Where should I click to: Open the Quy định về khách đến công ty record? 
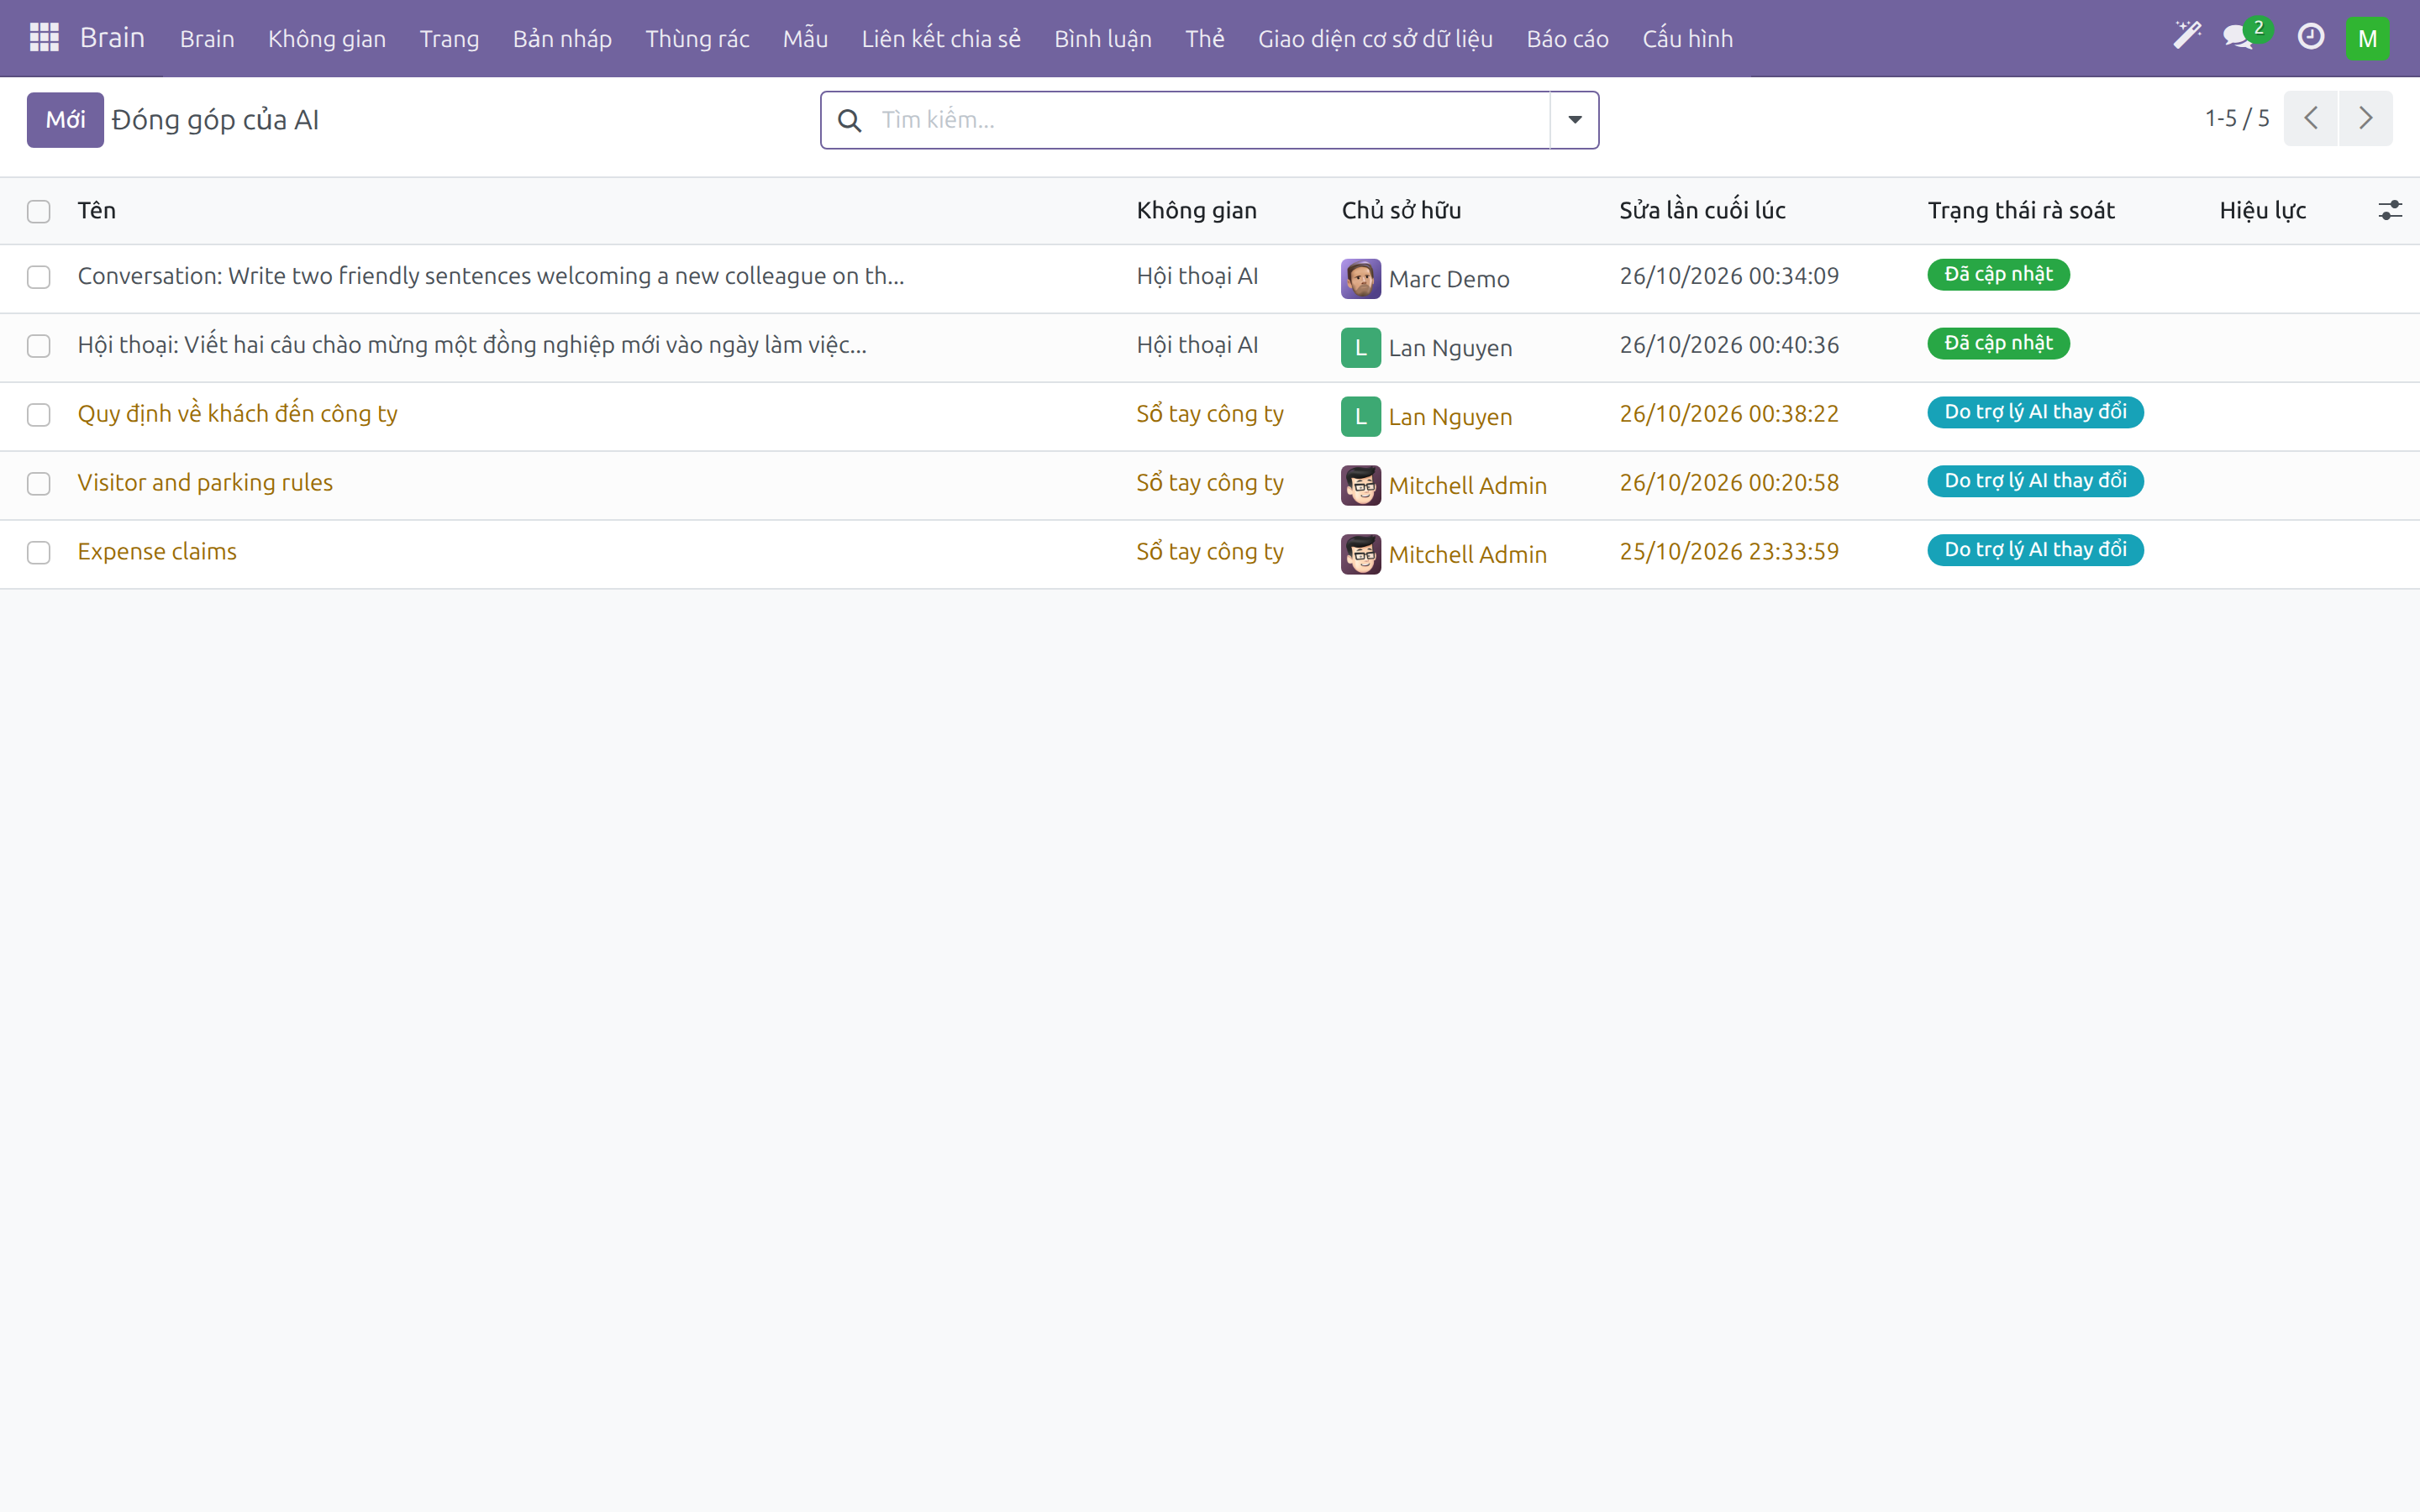[238, 413]
